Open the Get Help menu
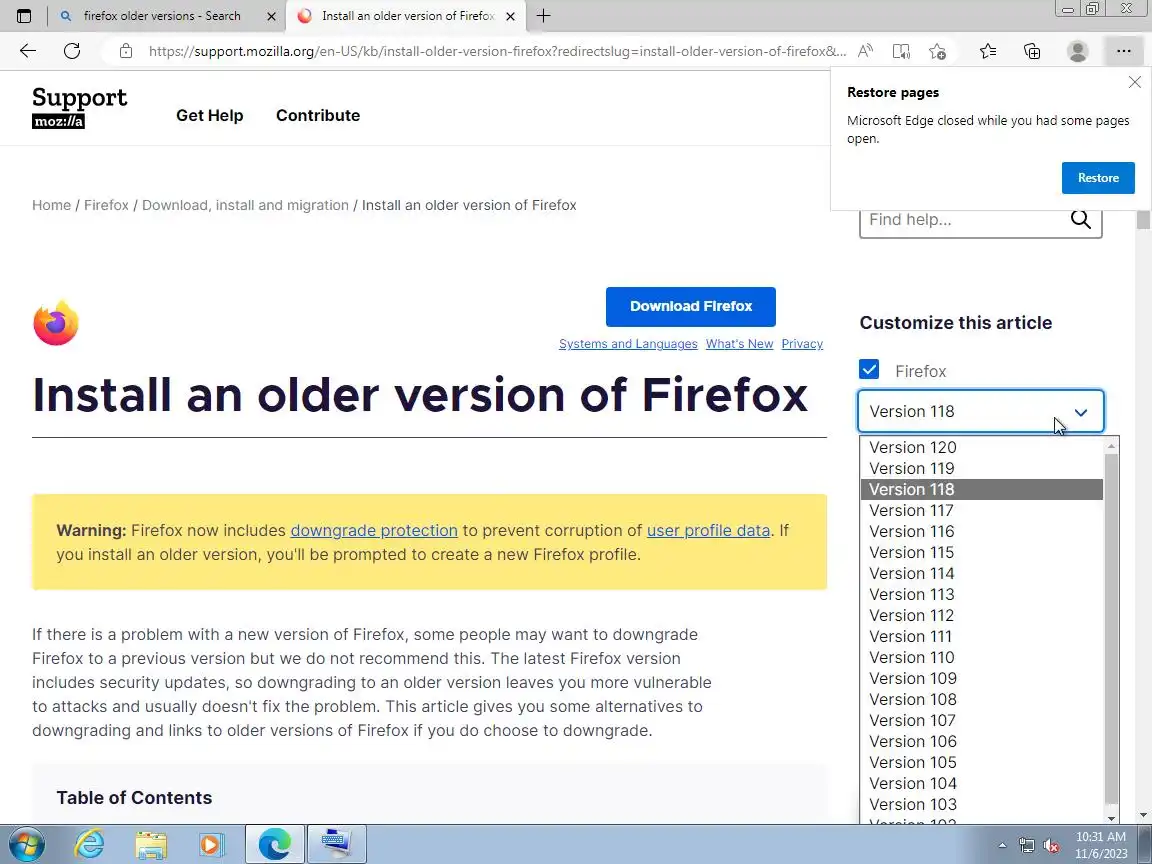The width and height of the screenshot is (1152, 864). (x=209, y=115)
